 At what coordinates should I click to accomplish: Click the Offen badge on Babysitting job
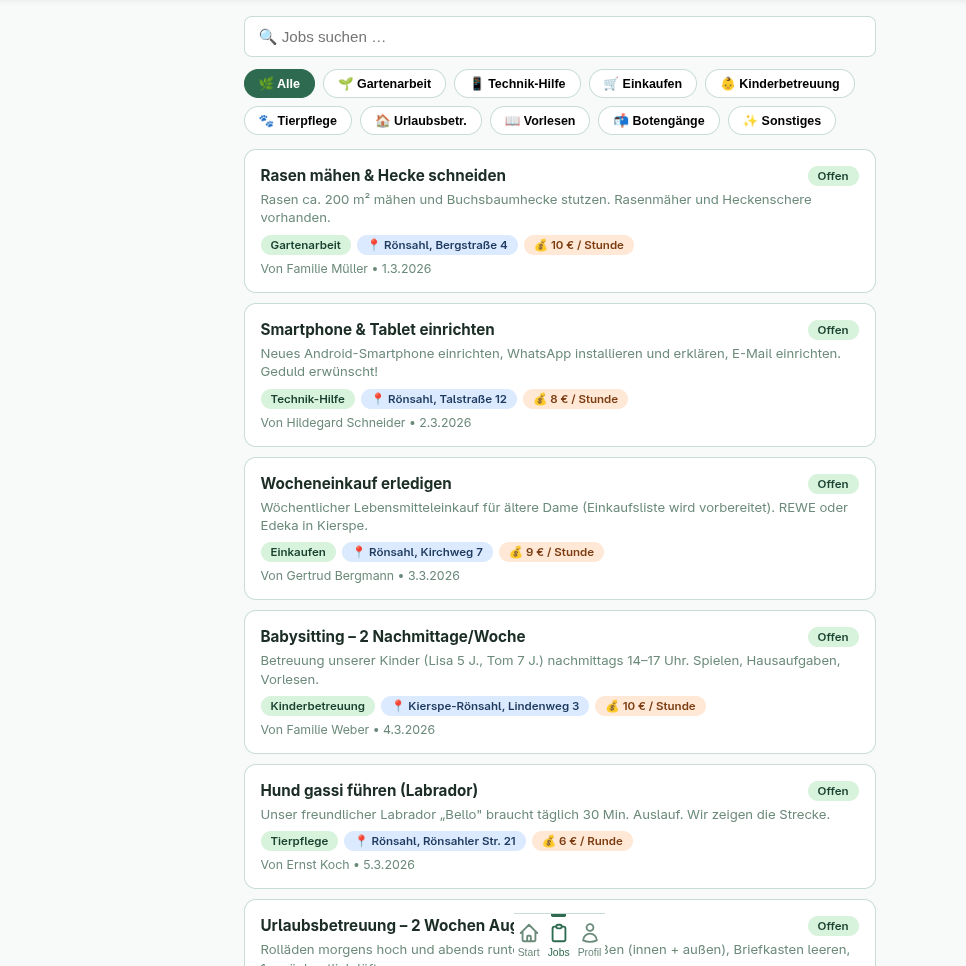(832, 637)
